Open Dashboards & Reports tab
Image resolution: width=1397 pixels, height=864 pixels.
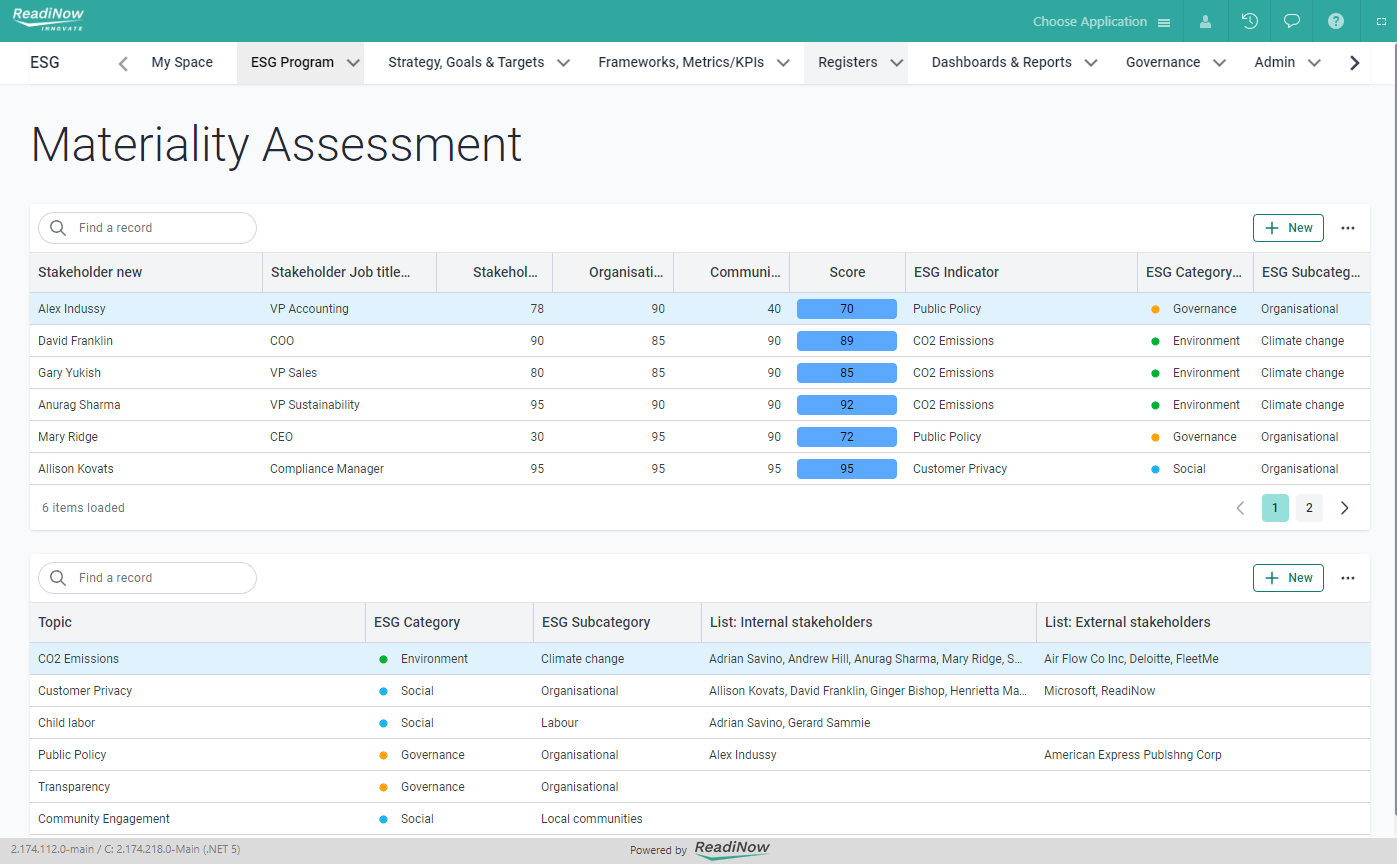(x=1001, y=62)
